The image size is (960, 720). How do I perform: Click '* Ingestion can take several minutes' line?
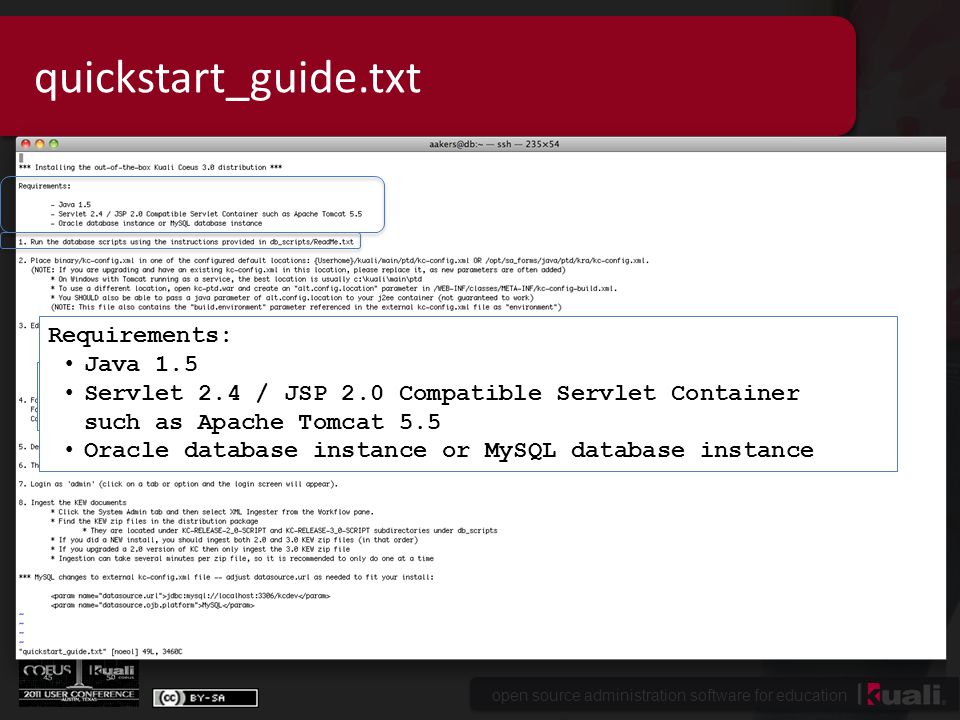242,558
